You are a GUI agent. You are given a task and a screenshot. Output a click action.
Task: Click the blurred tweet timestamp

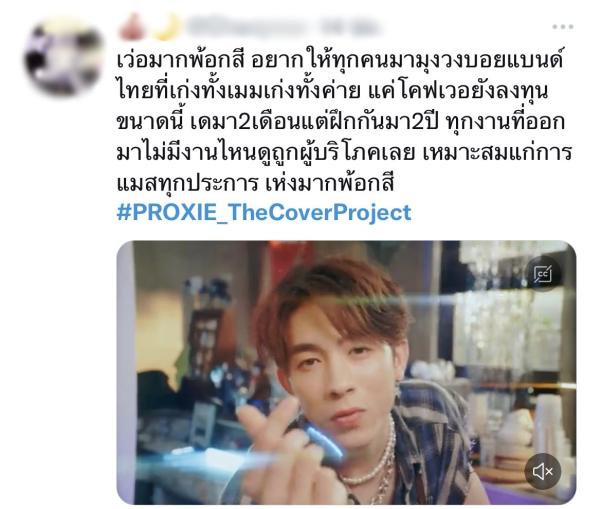[350, 27]
